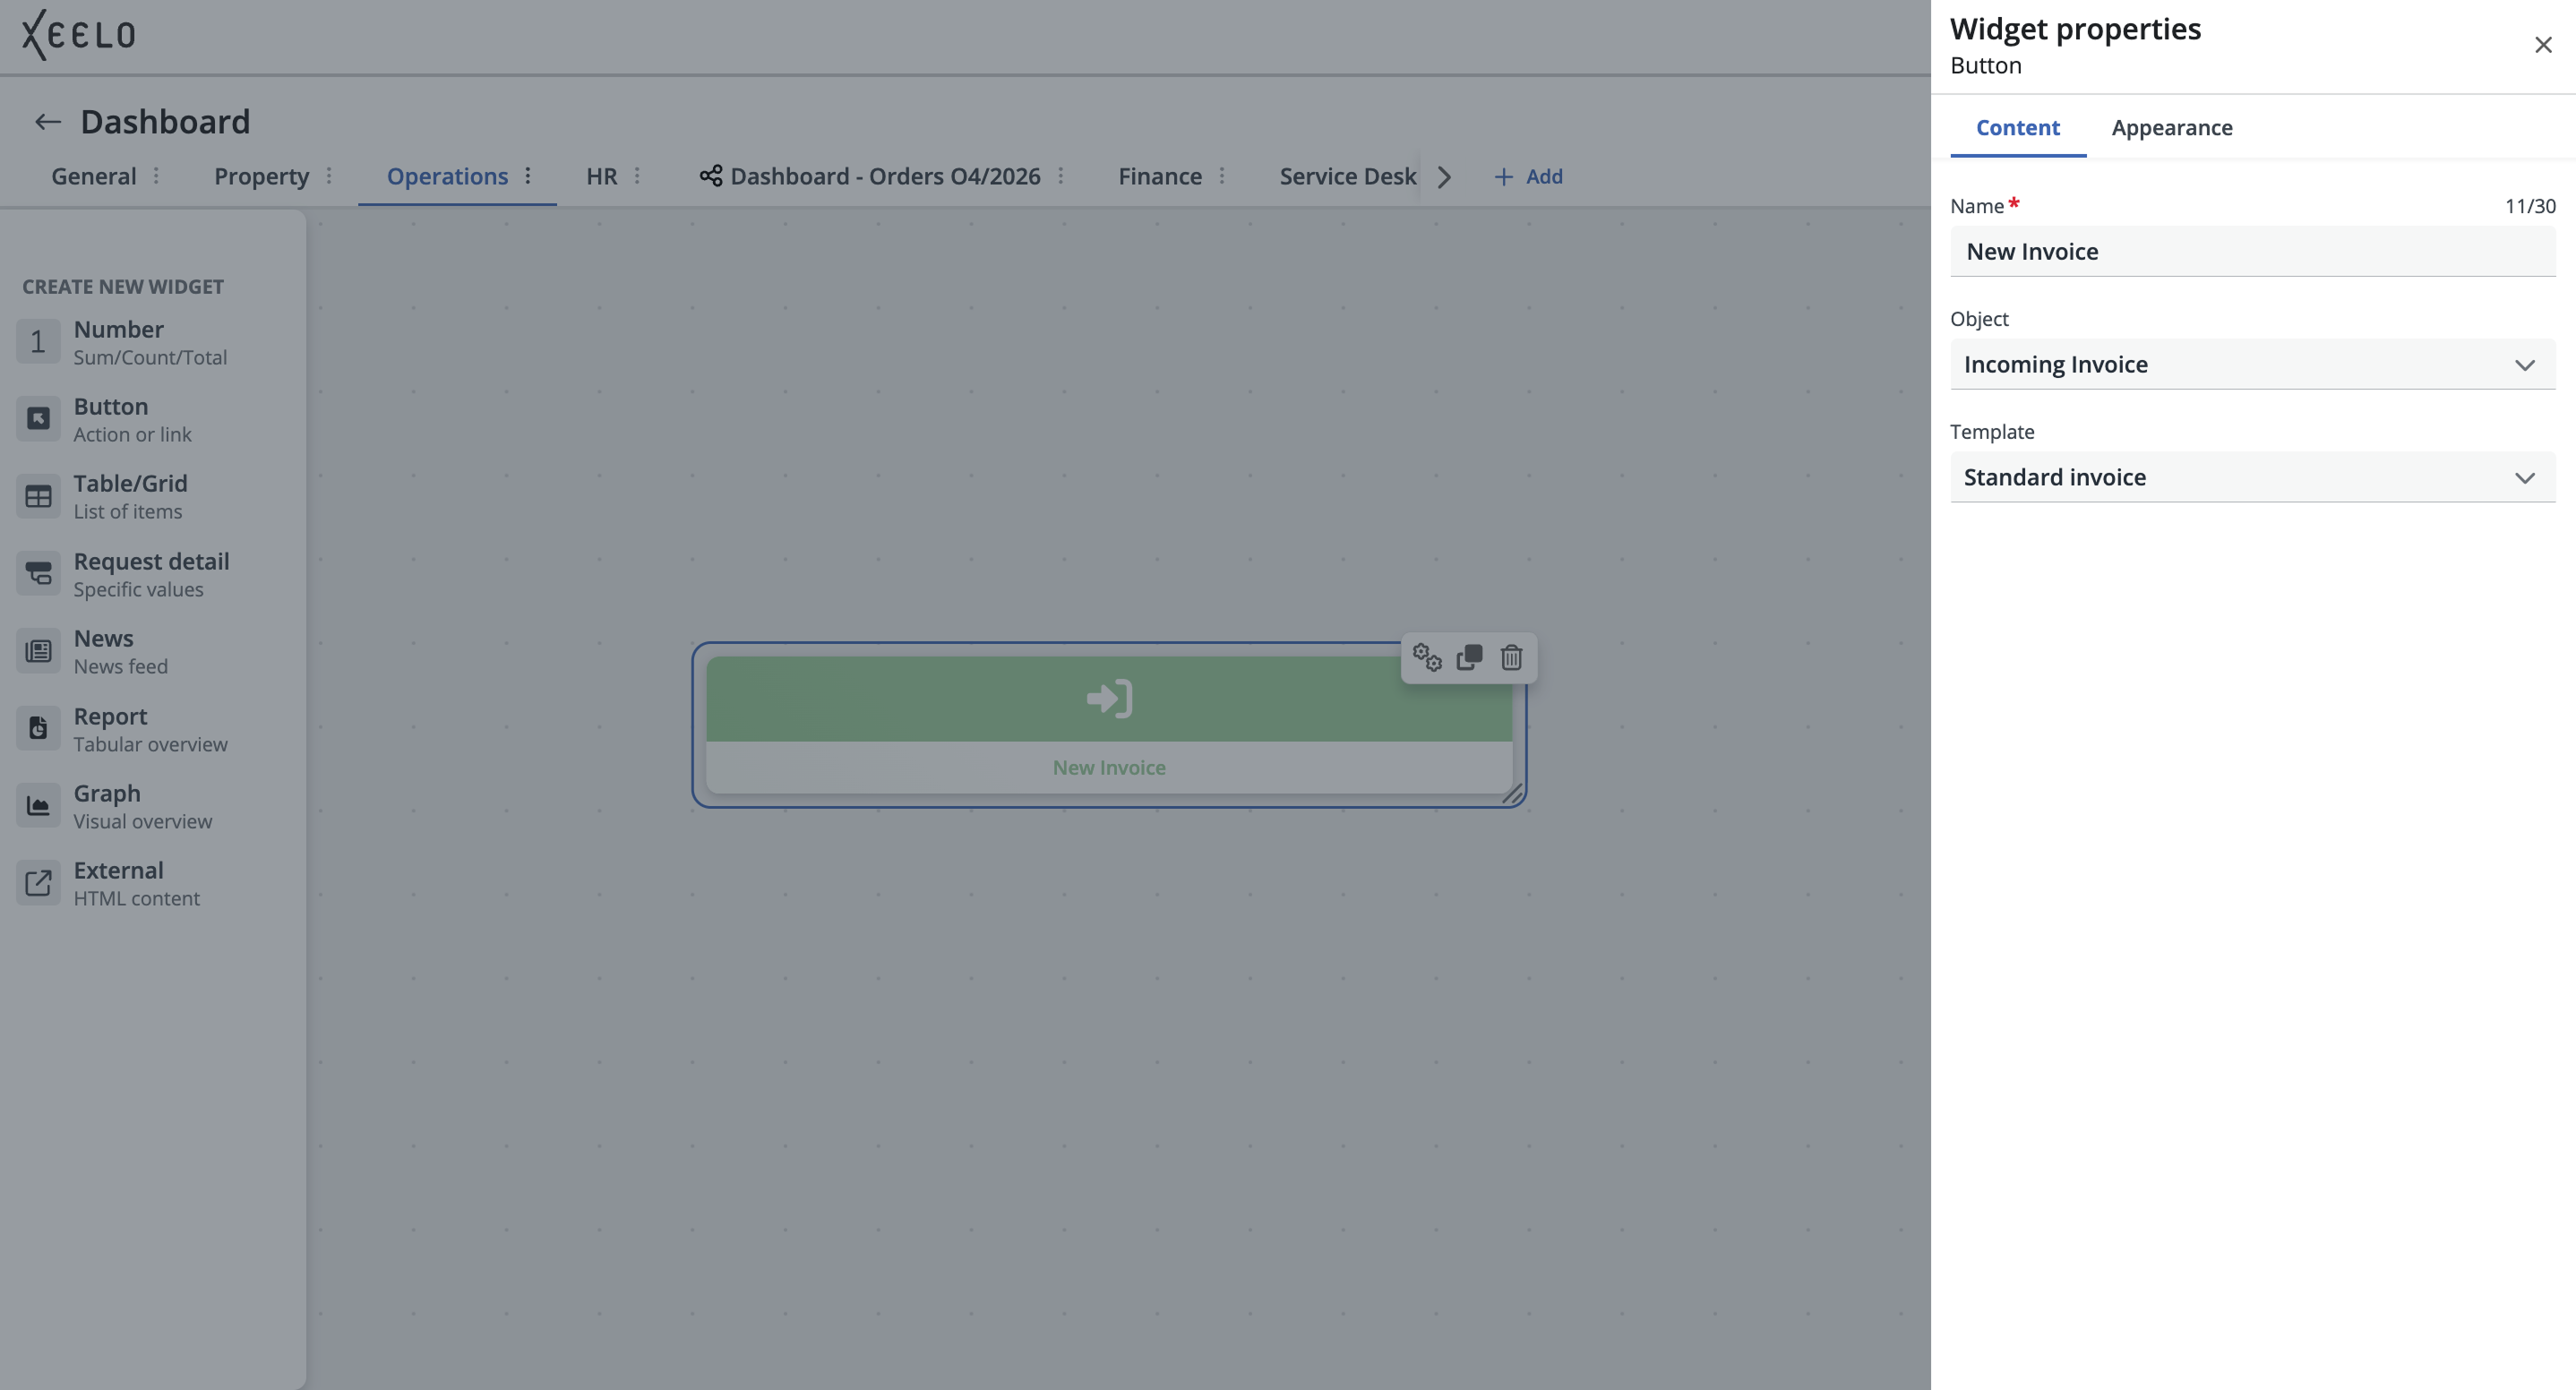Open Operations tab options menu
2576x1390 pixels.
(x=528, y=176)
